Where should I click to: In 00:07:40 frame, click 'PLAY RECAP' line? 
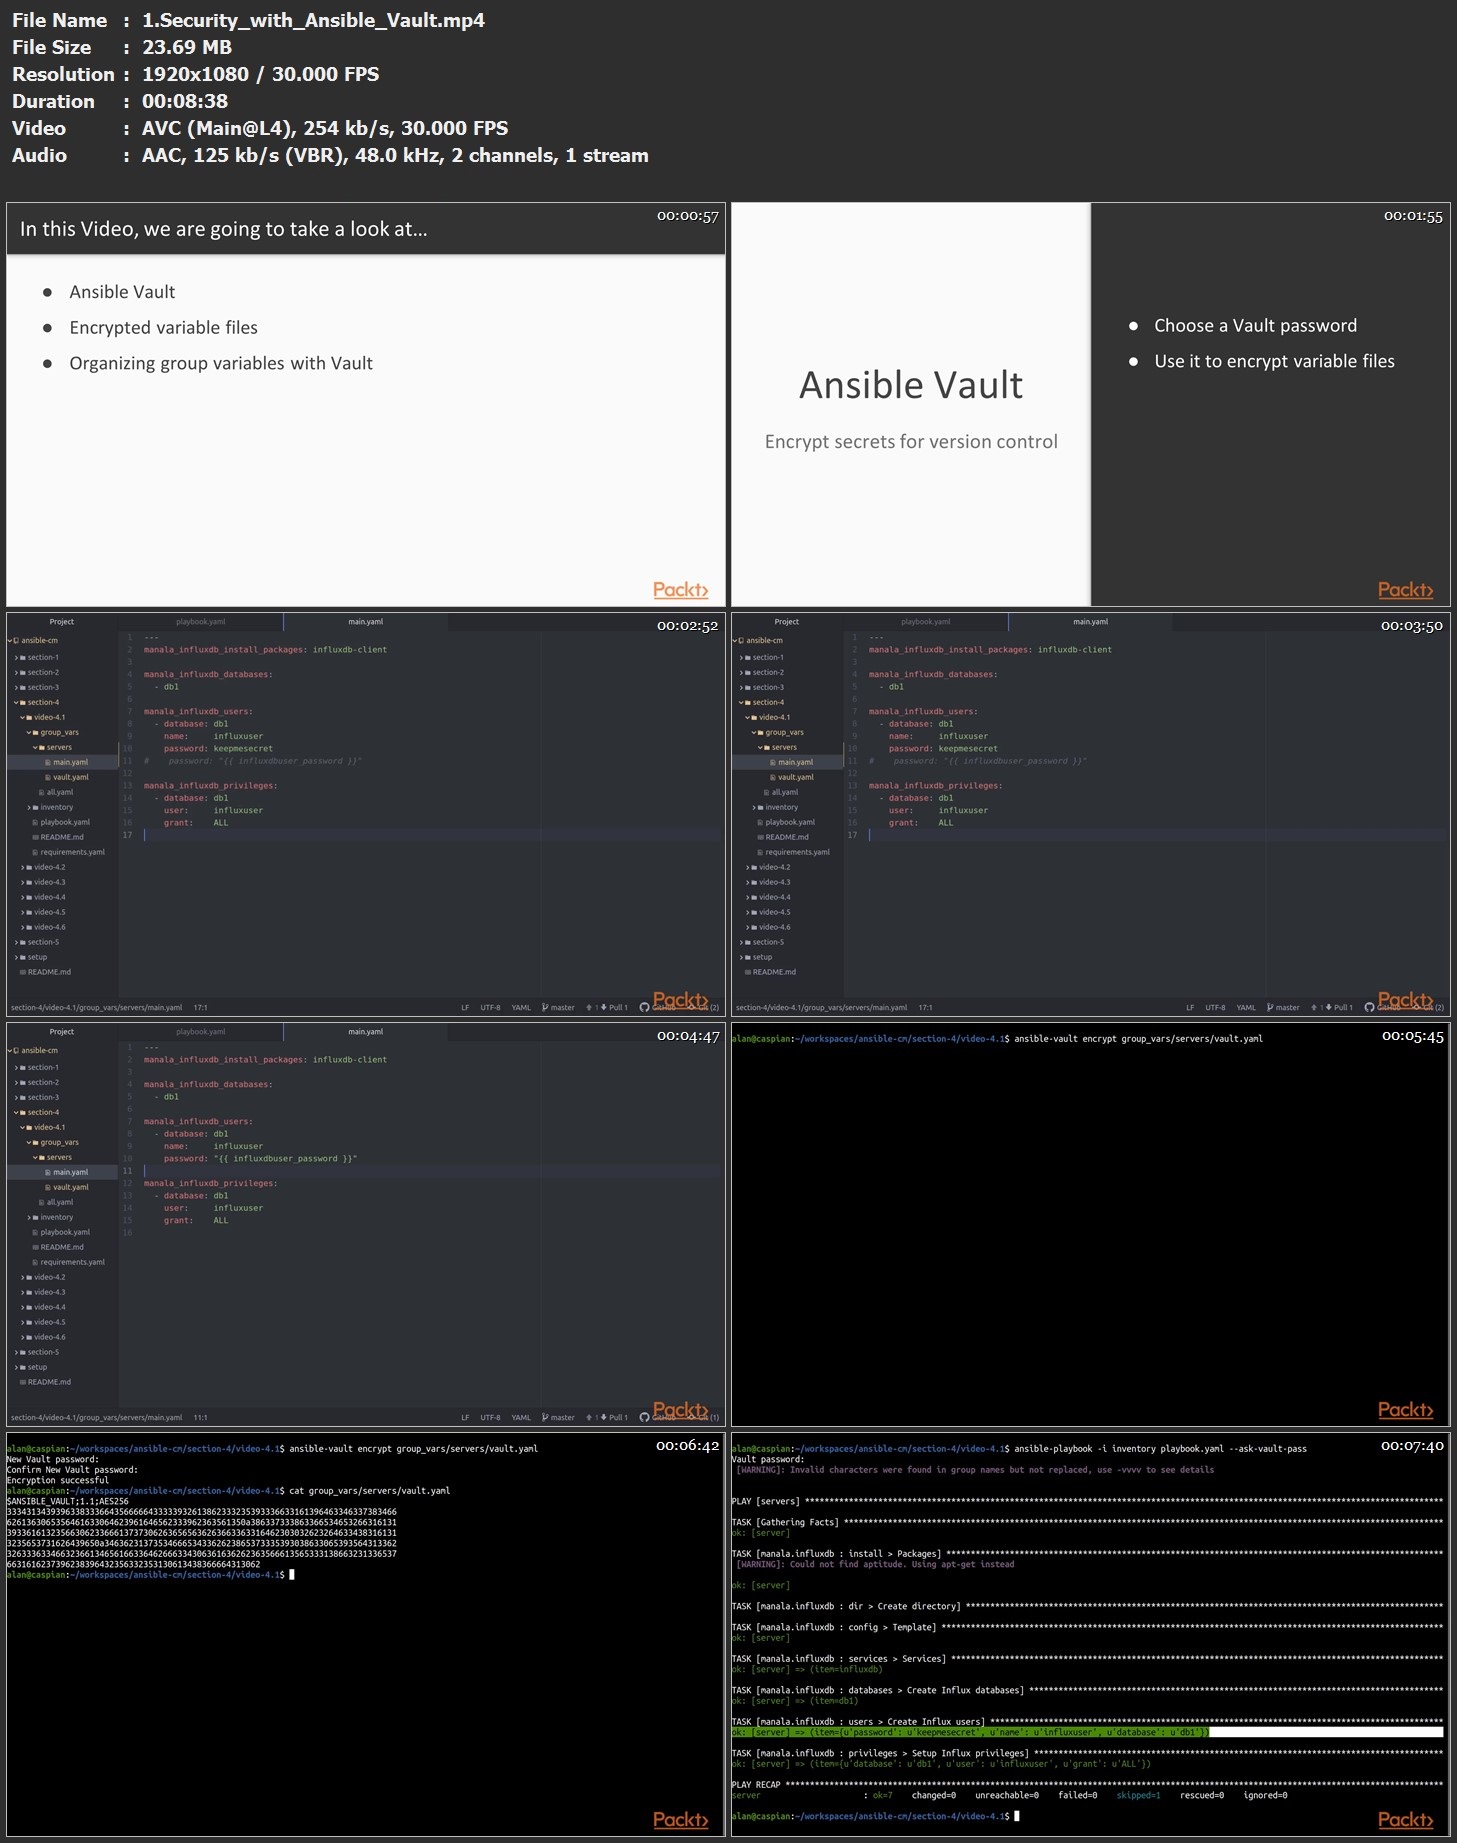click(x=1087, y=1785)
